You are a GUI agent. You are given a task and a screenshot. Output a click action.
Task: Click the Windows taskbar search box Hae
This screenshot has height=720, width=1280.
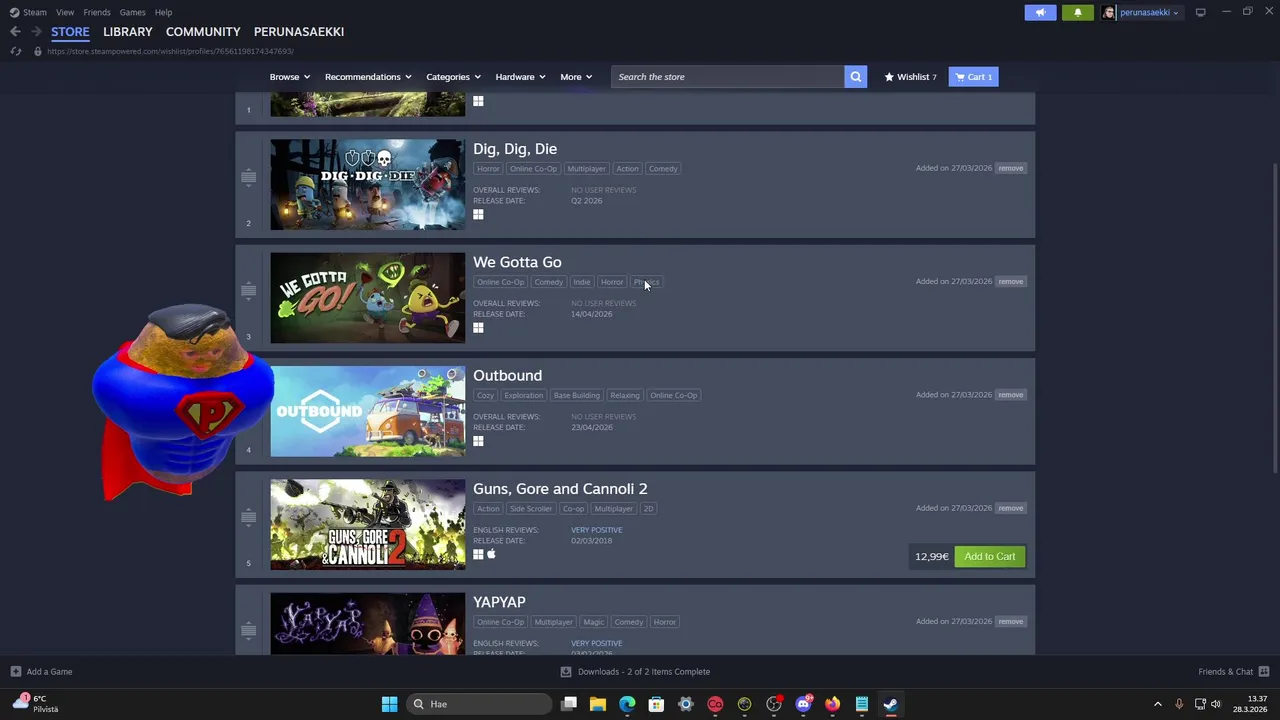[480, 704]
